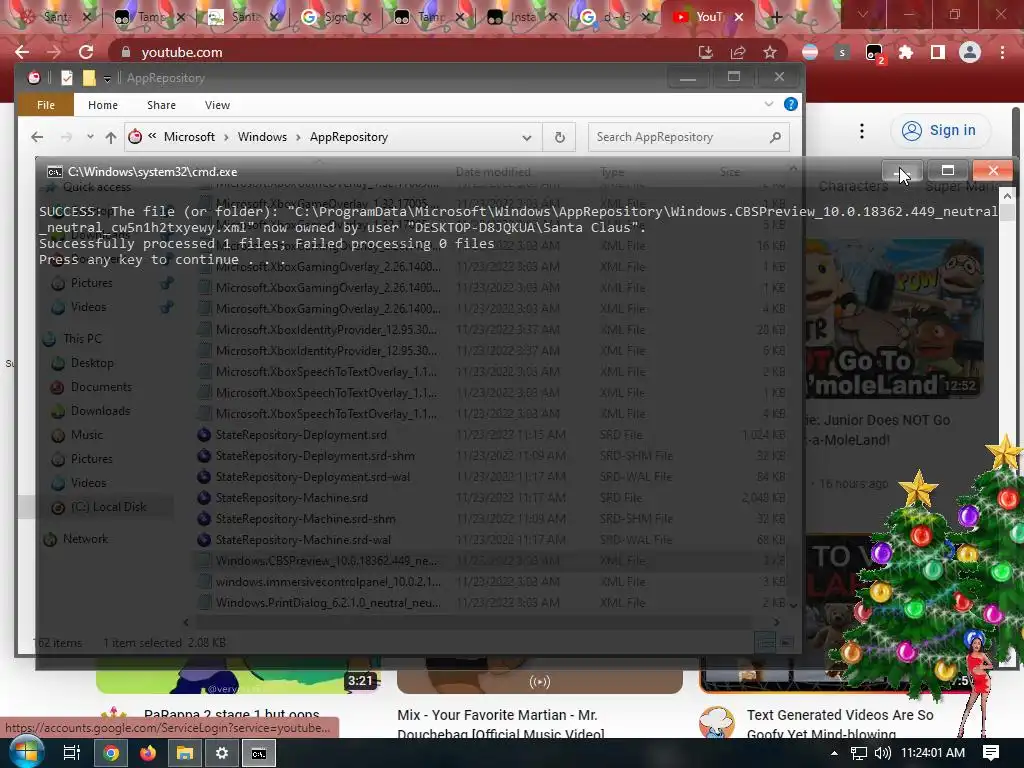
Task: Open Tampermonkey extension icon with badge
Action: pyautogui.click(x=874, y=54)
